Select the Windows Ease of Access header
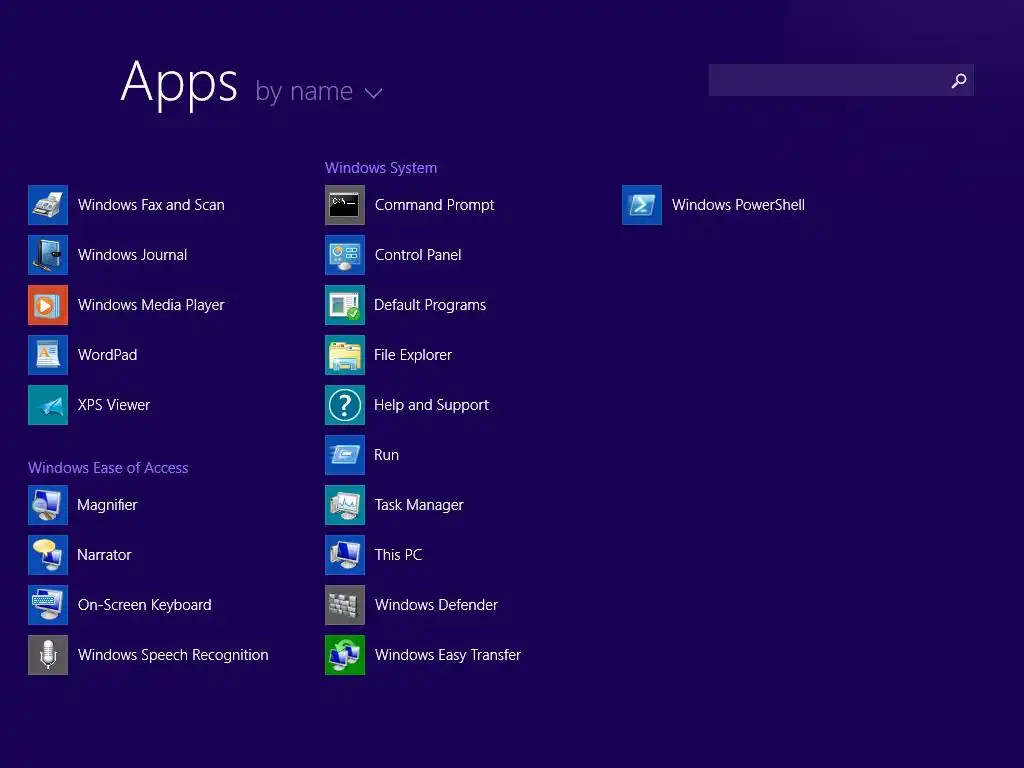This screenshot has height=768, width=1024. (108, 468)
